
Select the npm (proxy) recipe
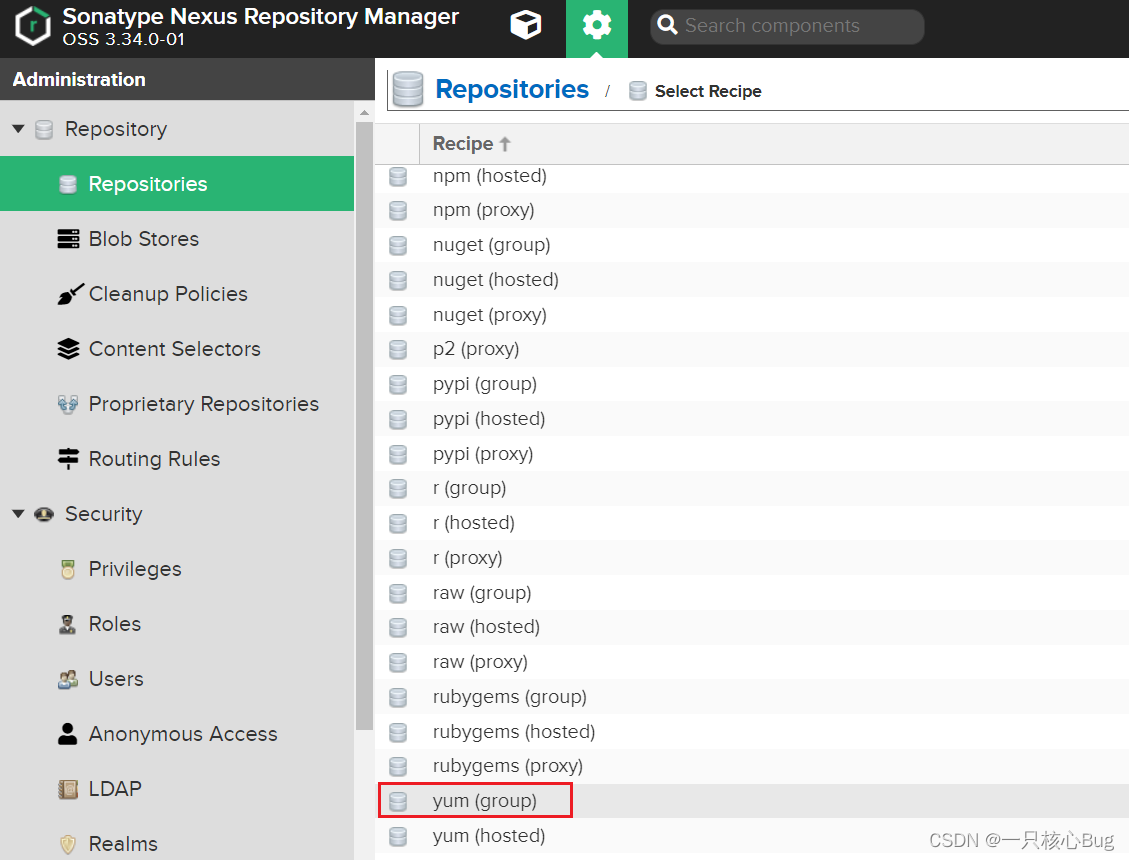[752, 210]
